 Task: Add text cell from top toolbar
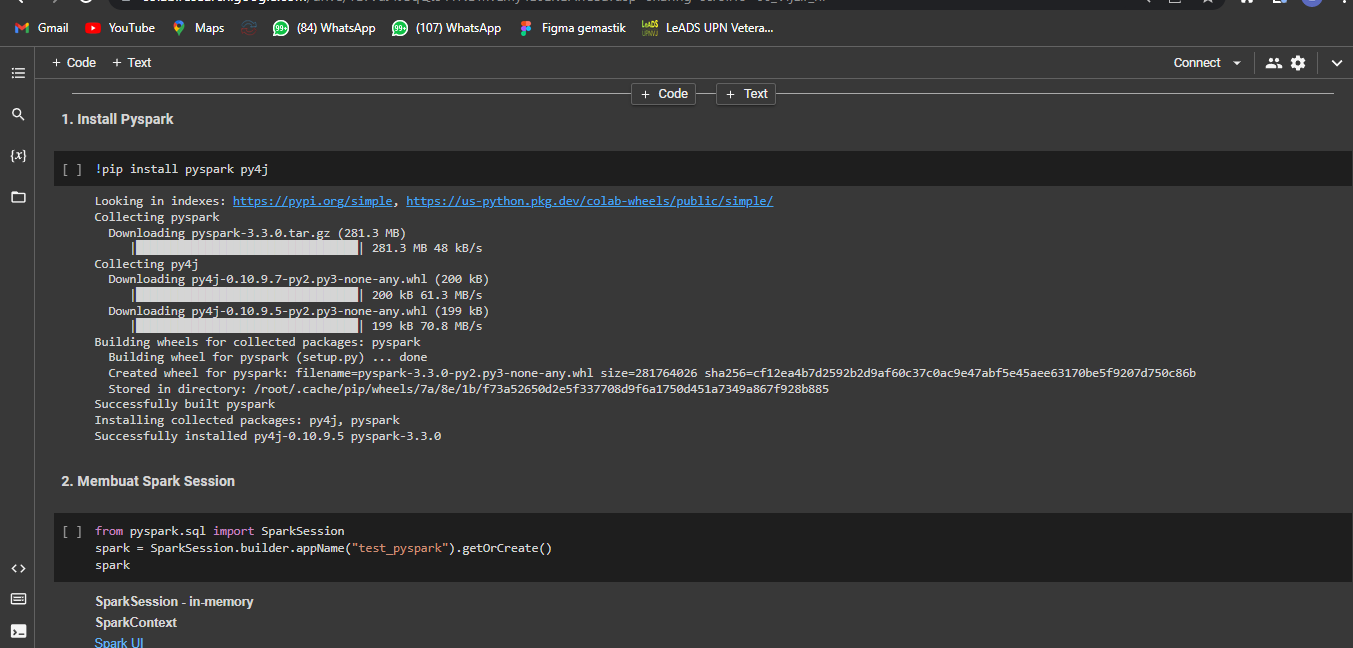tap(132, 62)
